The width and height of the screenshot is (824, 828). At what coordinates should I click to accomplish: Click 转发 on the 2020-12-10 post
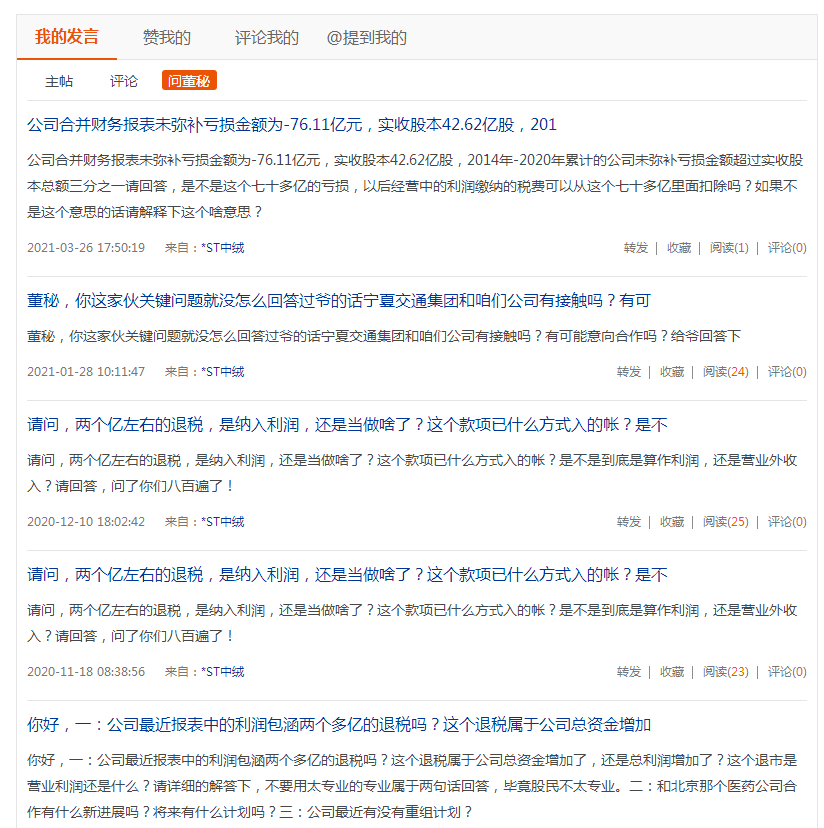click(629, 522)
